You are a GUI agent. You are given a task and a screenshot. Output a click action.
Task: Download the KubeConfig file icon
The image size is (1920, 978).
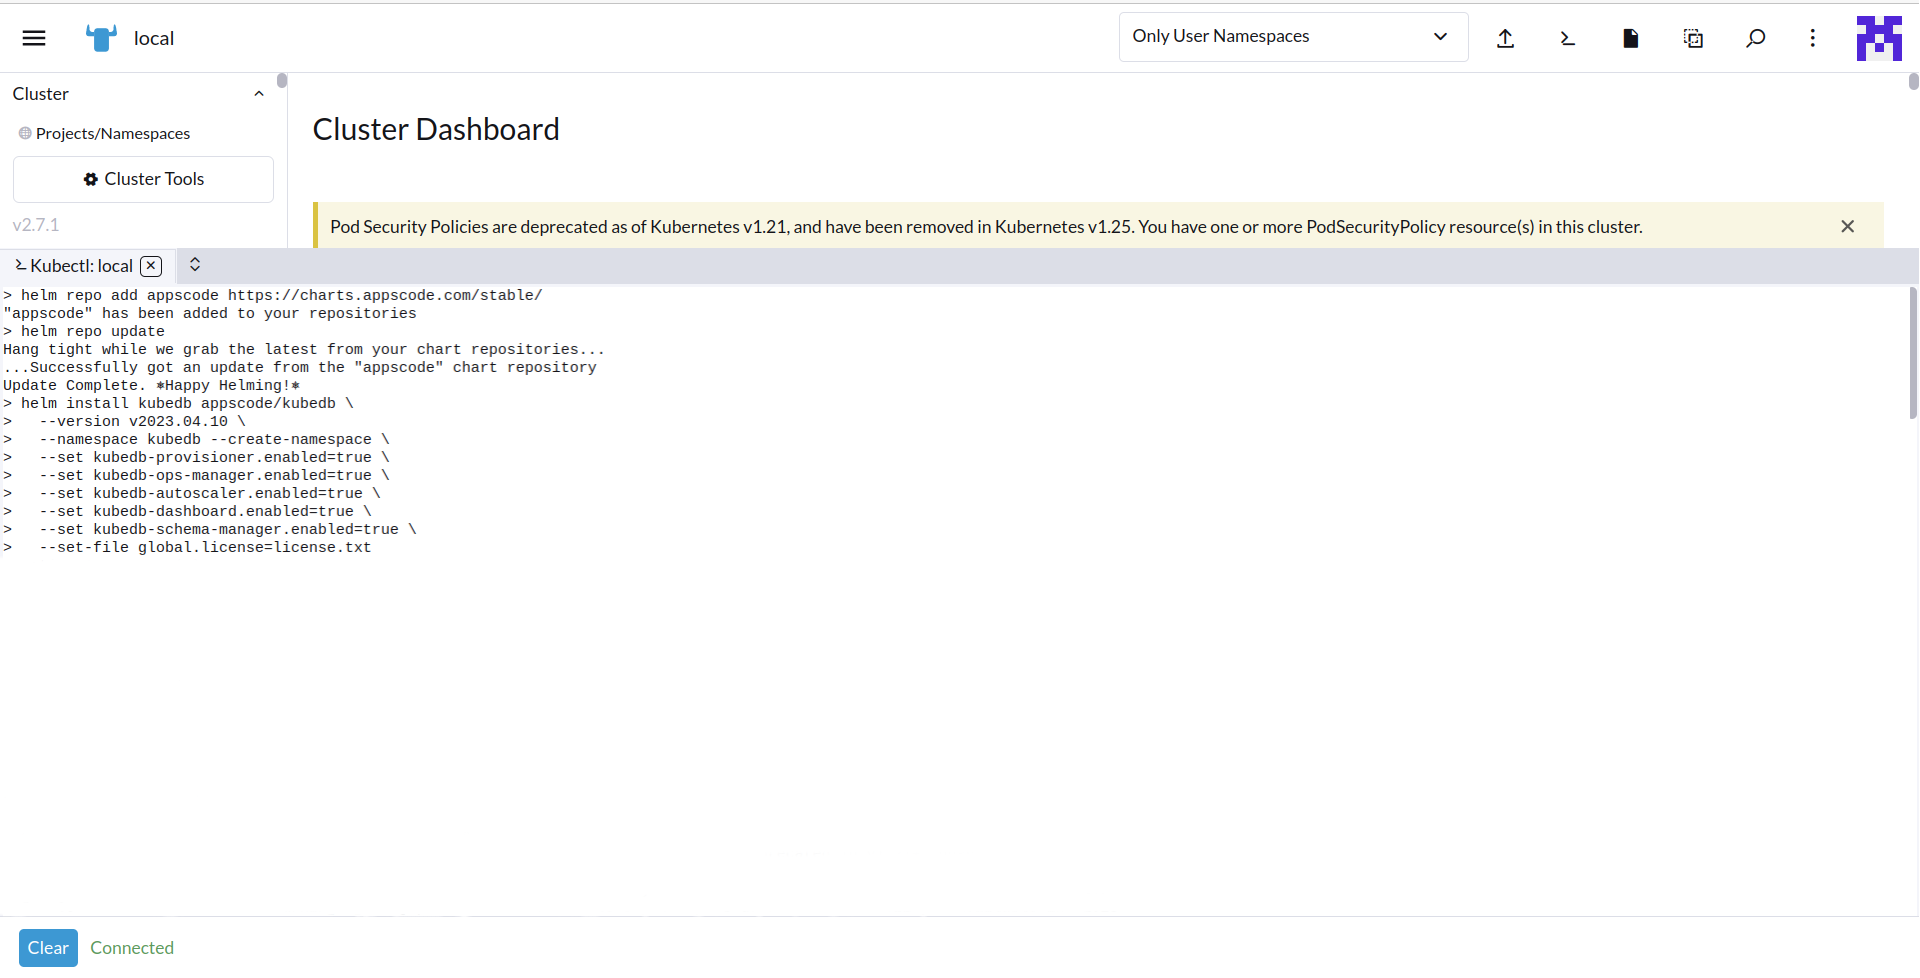(1630, 38)
